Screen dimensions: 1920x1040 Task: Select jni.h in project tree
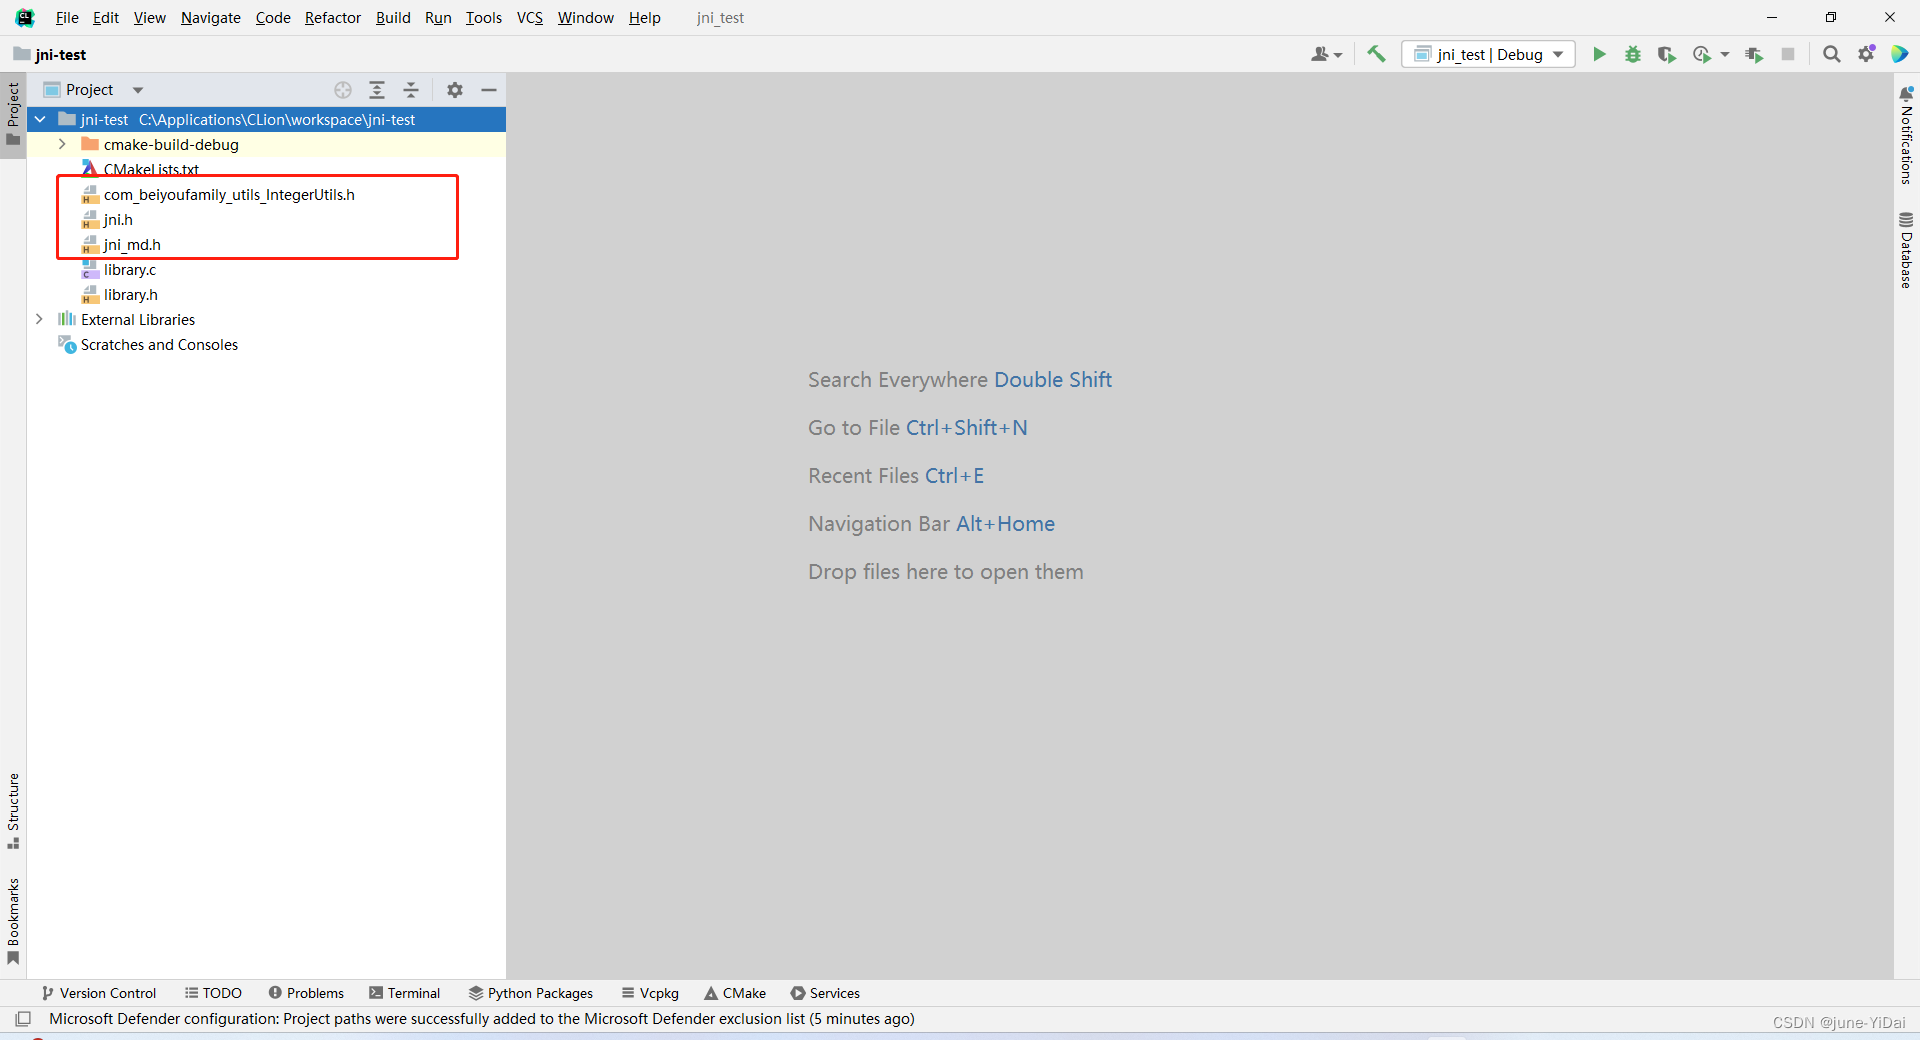tap(118, 219)
